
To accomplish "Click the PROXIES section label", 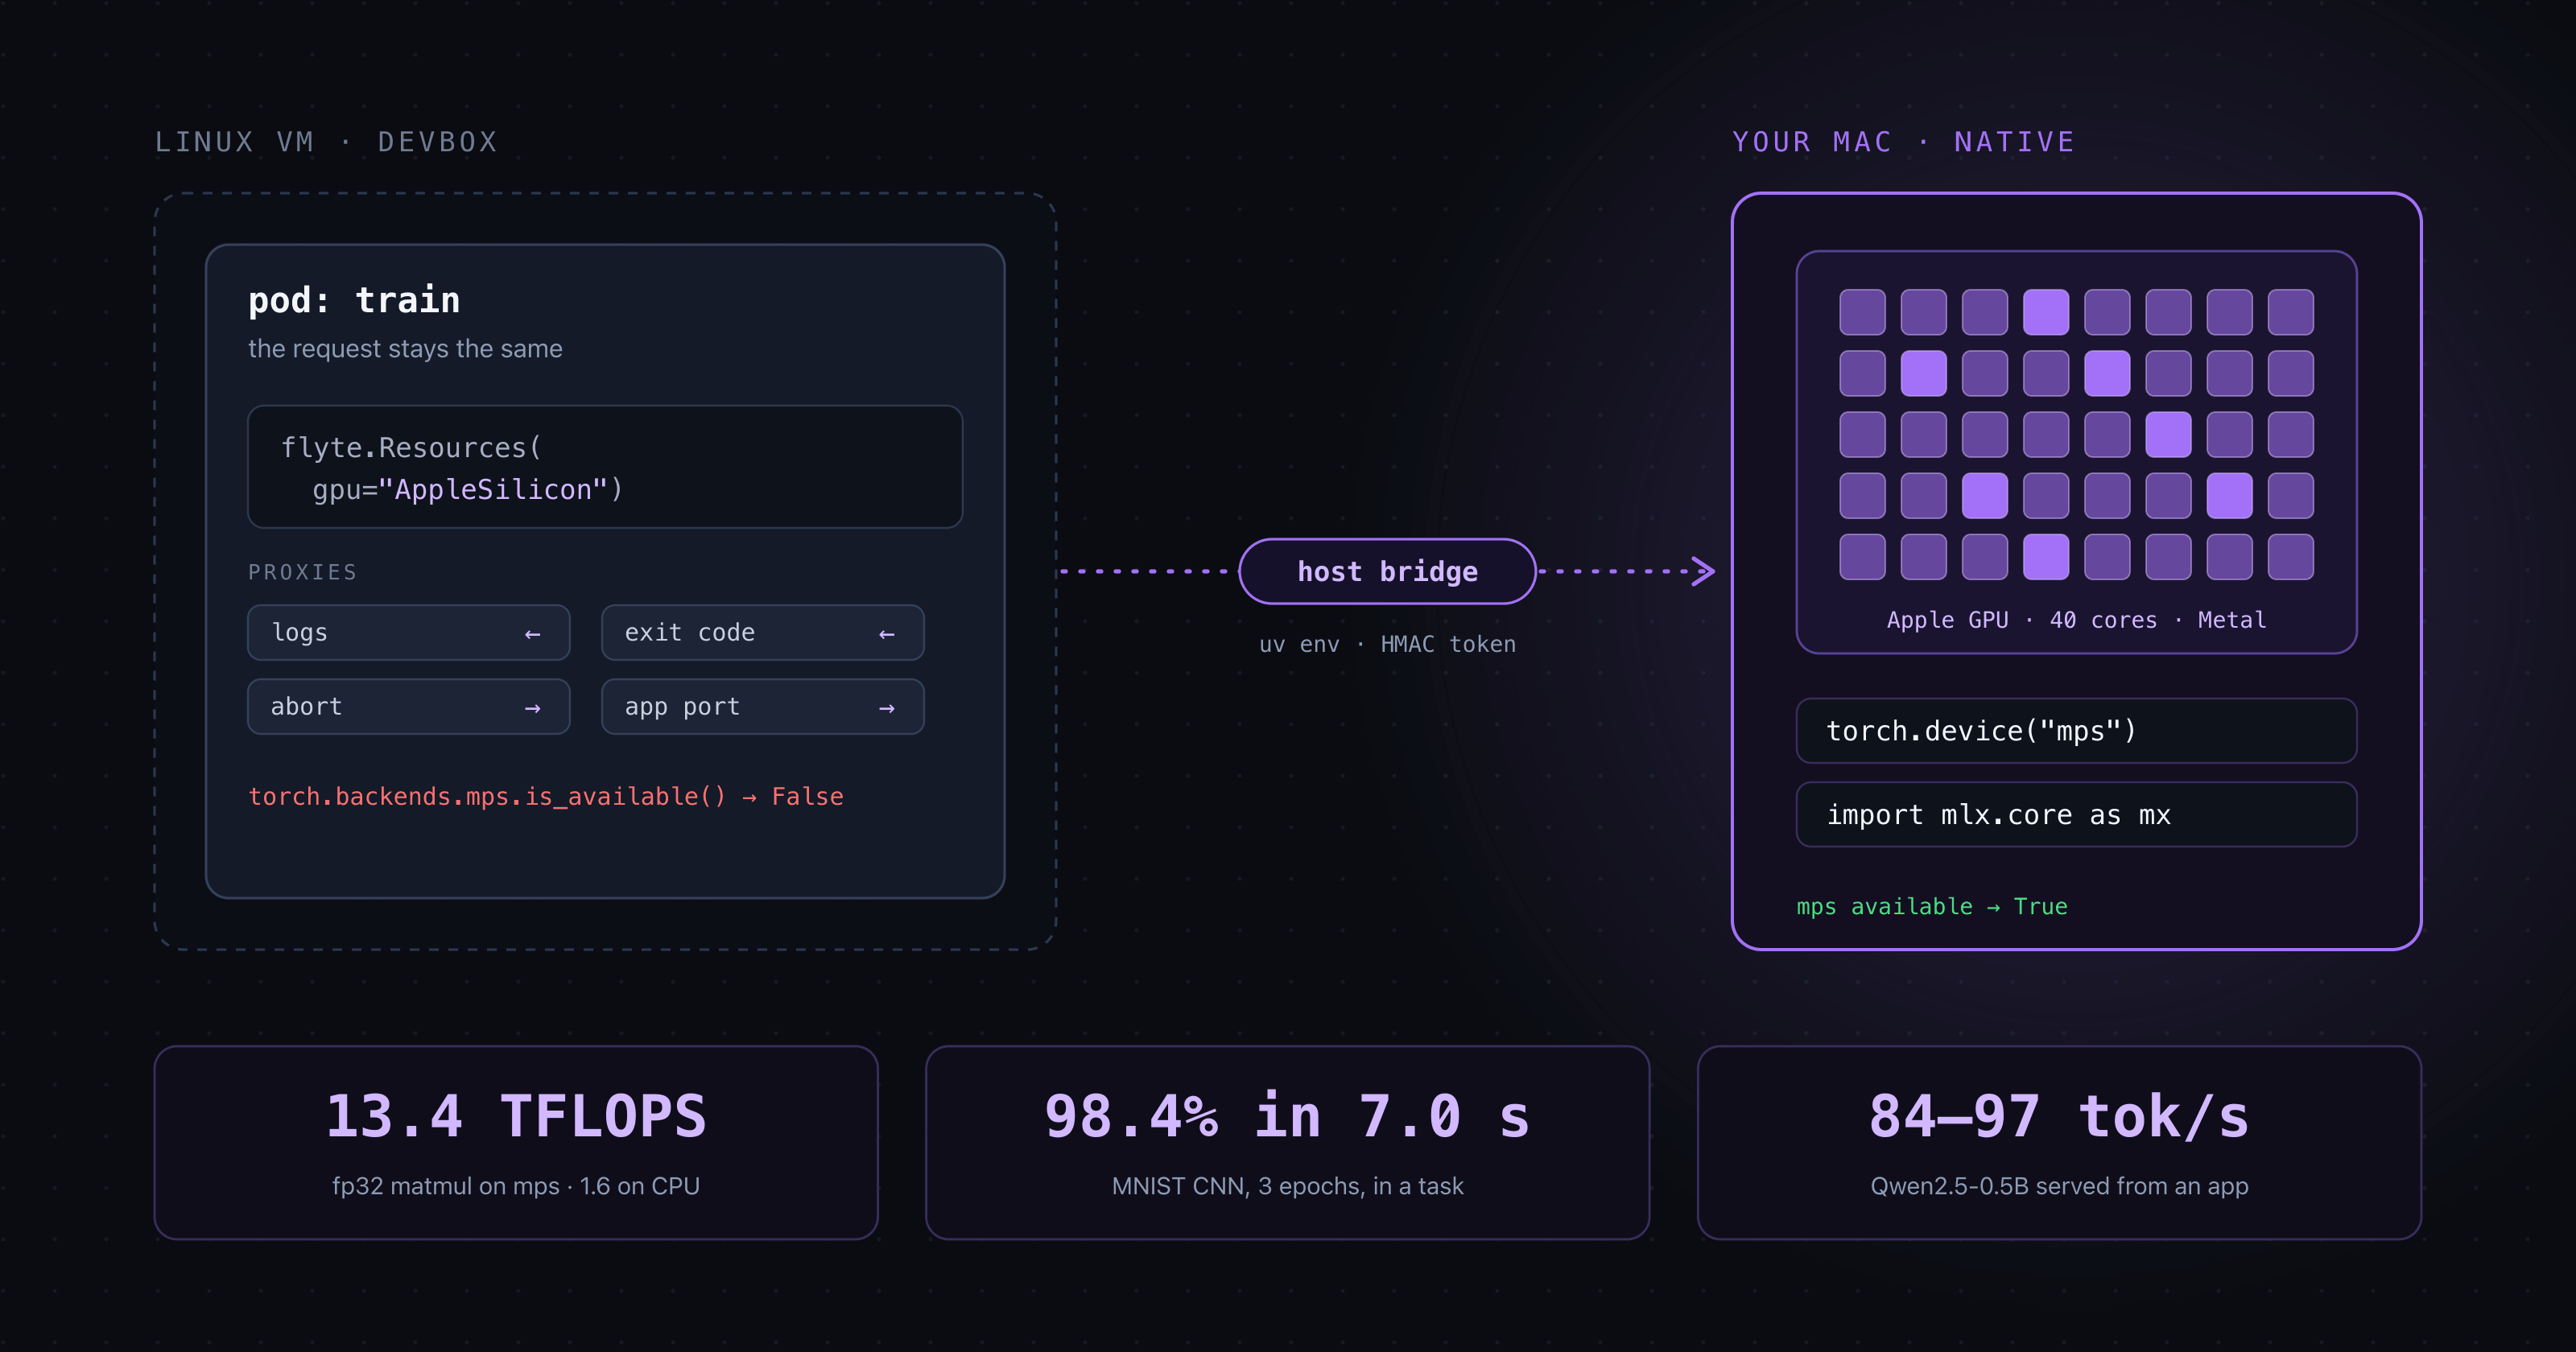I will tap(303, 572).
